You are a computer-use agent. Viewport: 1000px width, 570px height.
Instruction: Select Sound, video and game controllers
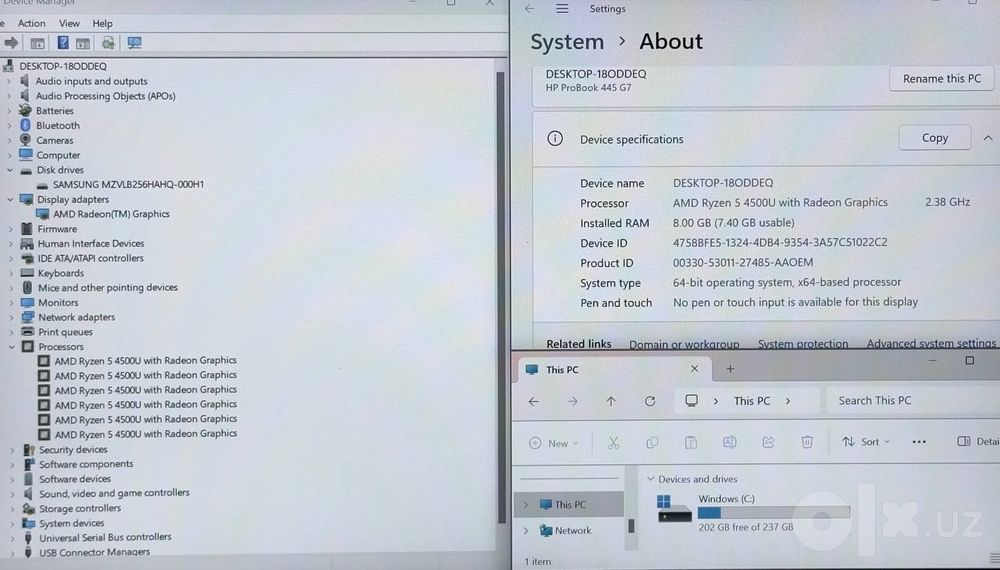click(114, 493)
